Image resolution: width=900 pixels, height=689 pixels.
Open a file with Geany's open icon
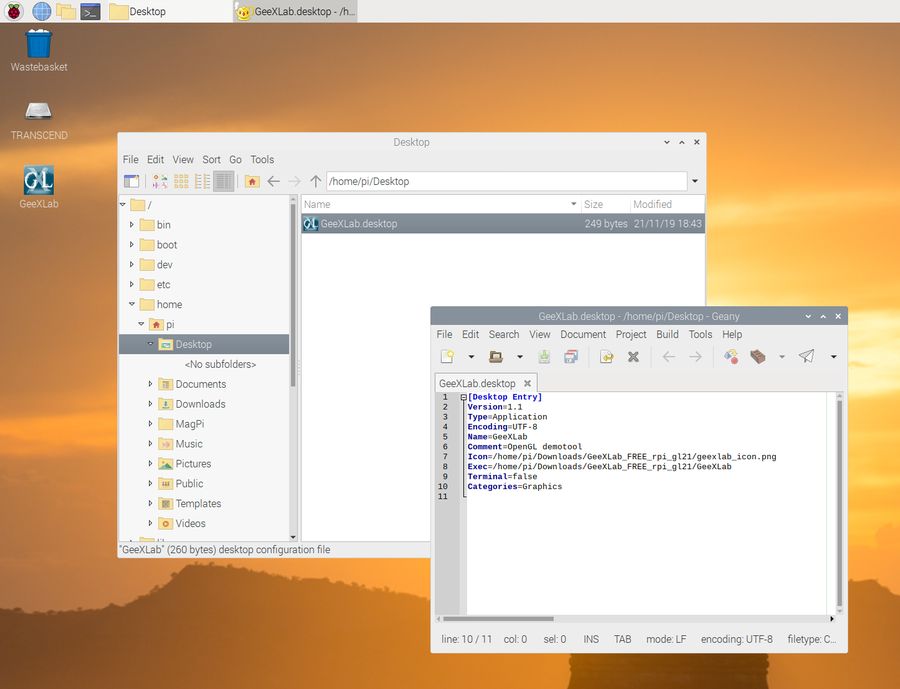(x=496, y=357)
